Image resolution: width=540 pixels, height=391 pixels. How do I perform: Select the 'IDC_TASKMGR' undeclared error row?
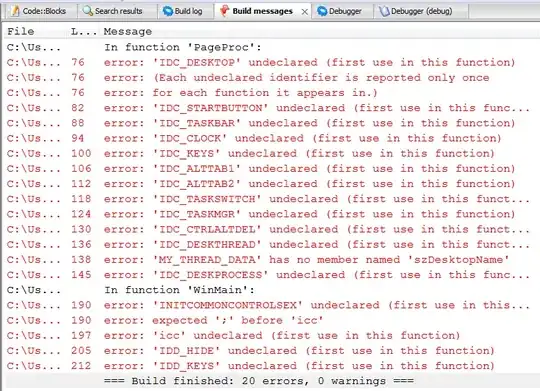(x=270, y=214)
